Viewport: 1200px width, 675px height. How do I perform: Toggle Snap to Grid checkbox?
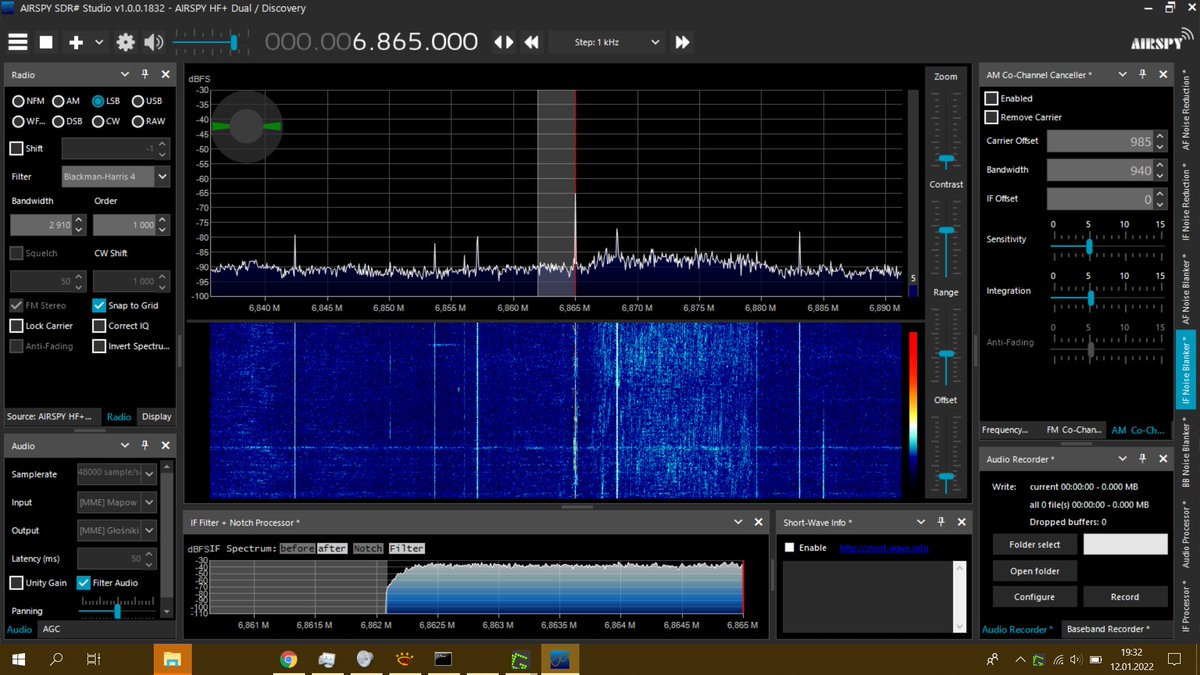click(99, 305)
